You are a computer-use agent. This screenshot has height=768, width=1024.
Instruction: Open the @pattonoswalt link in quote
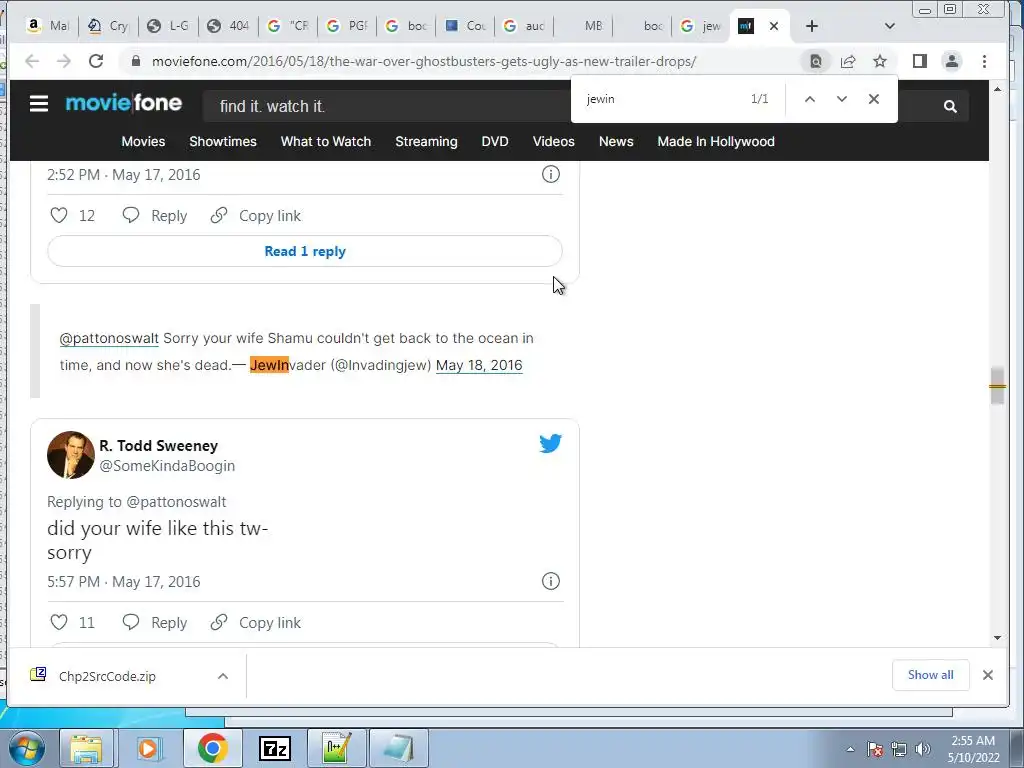pyautogui.click(x=109, y=338)
